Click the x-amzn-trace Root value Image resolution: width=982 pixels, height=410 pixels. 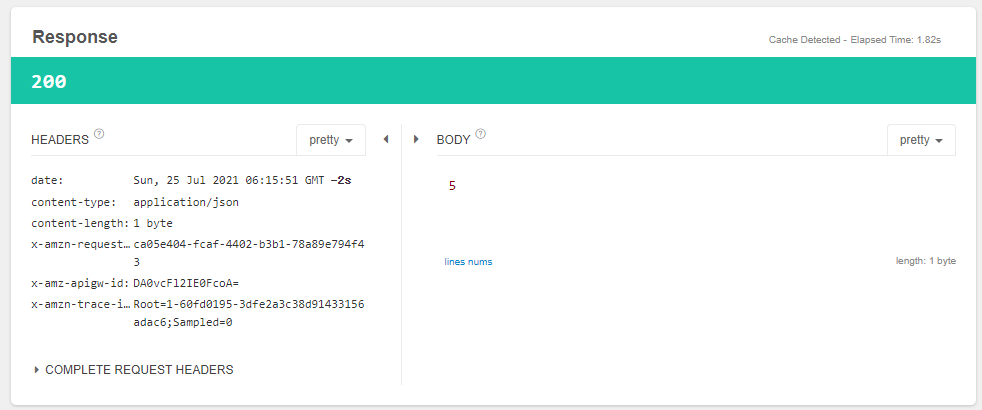pyautogui.click(x=248, y=304)
